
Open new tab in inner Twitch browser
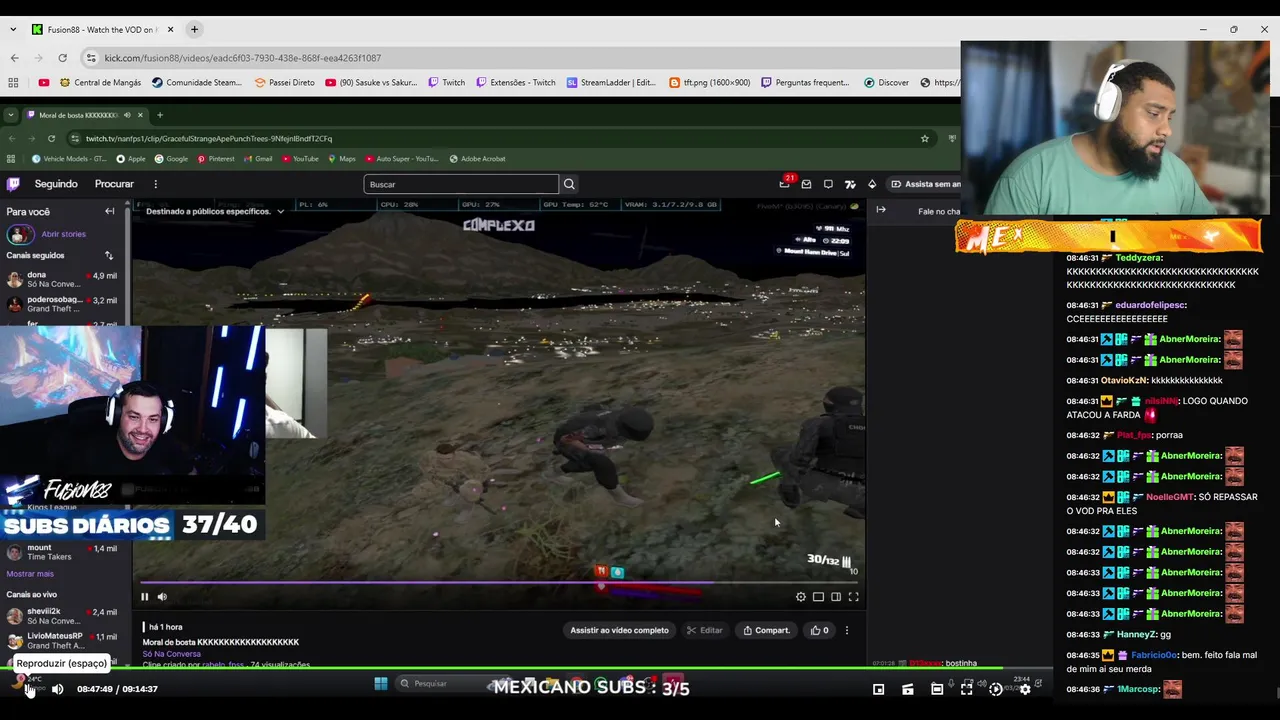pos(159,115)
